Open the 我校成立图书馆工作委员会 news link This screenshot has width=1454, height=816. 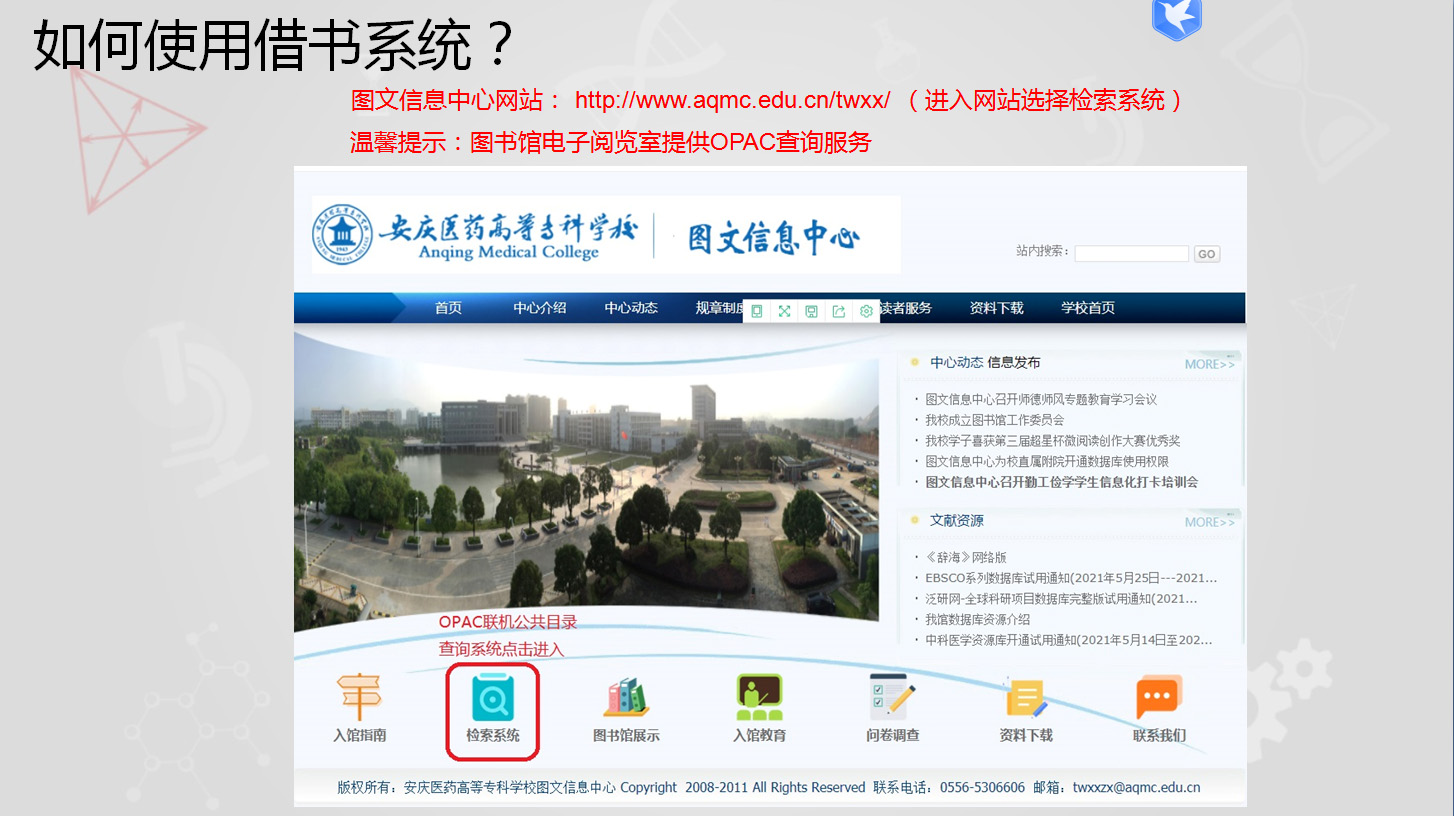[x=994, y=420]
